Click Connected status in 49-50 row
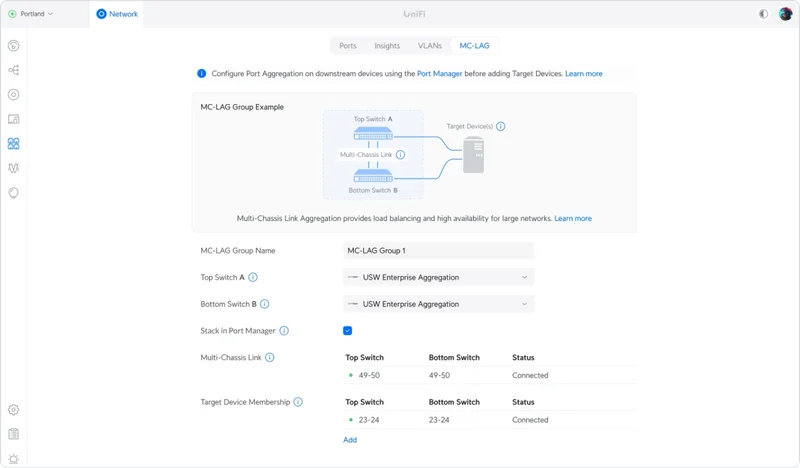The height and width of the screenshot is (468, 800). [x=530, y=375]
